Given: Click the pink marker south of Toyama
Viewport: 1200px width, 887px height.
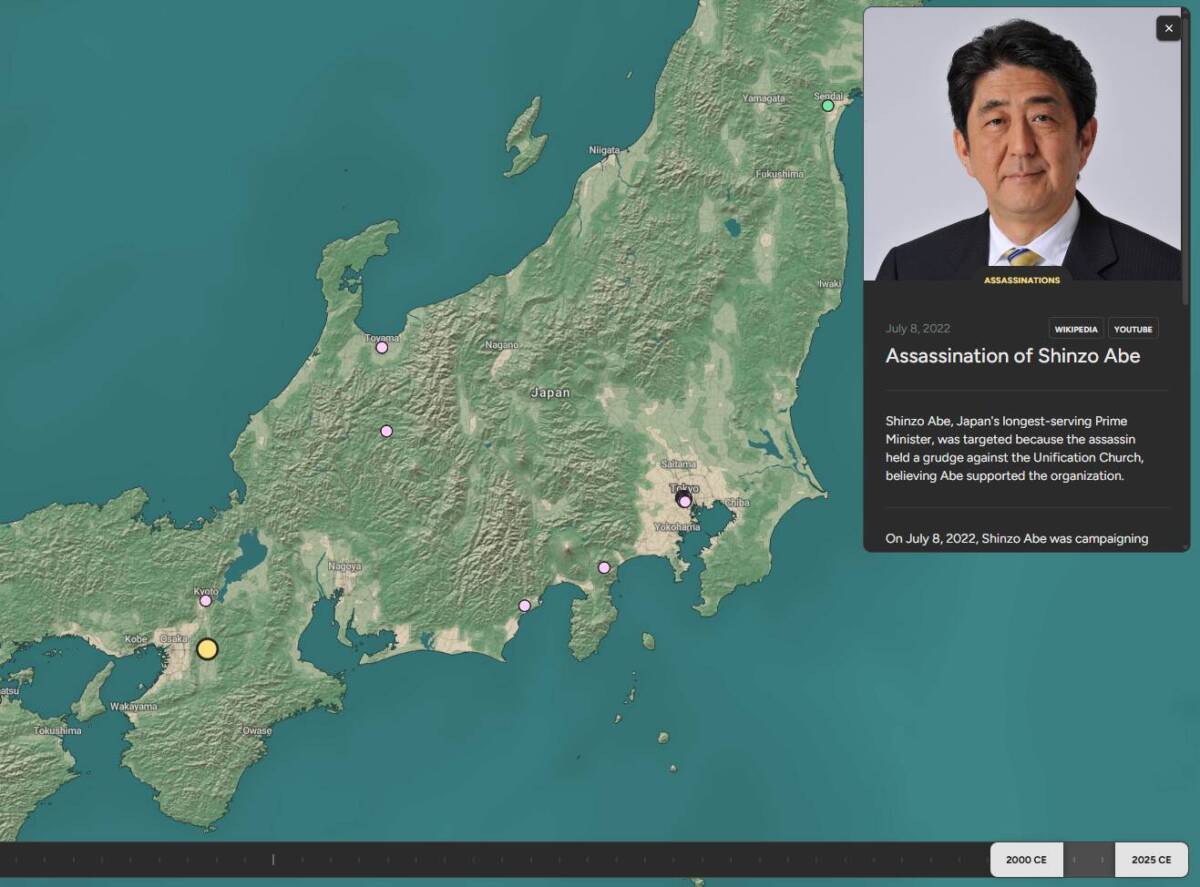Looking at the screenshot, I should 386,431.
